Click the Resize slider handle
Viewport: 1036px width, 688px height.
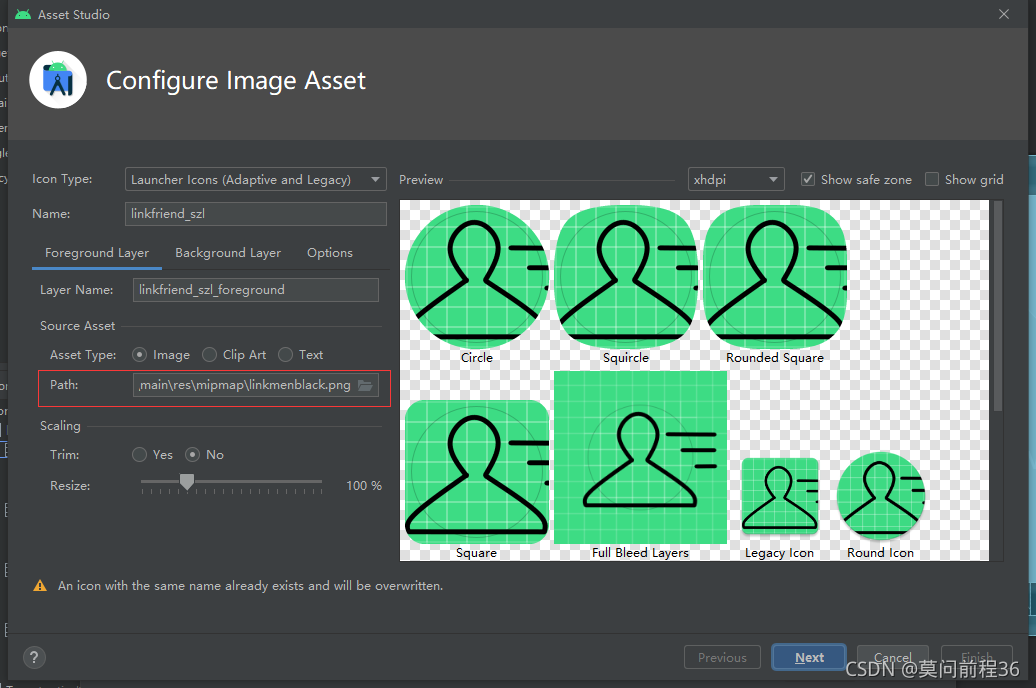pos(187,482)
